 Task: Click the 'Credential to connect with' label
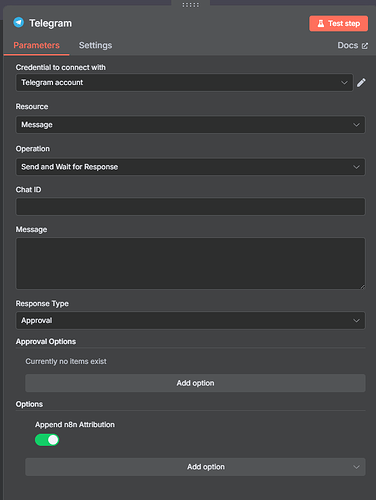[x=61, y=67]
